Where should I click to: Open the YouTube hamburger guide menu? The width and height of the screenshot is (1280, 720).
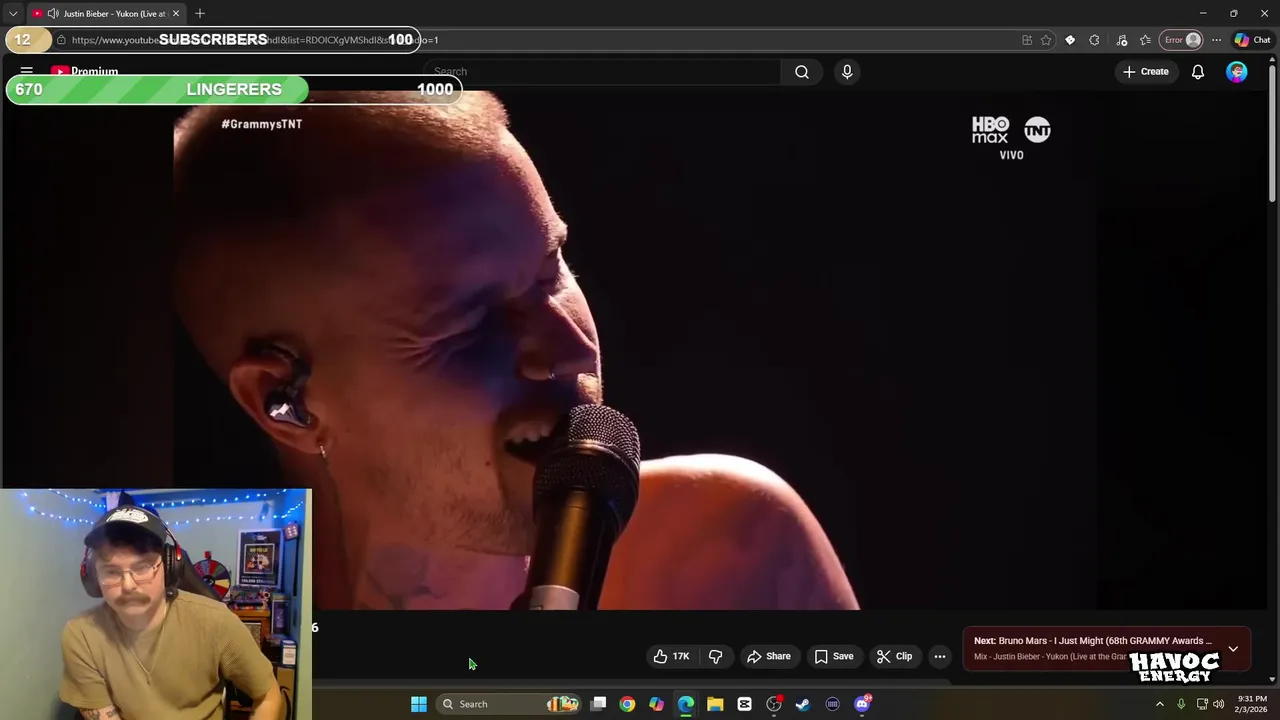point(27,71)
